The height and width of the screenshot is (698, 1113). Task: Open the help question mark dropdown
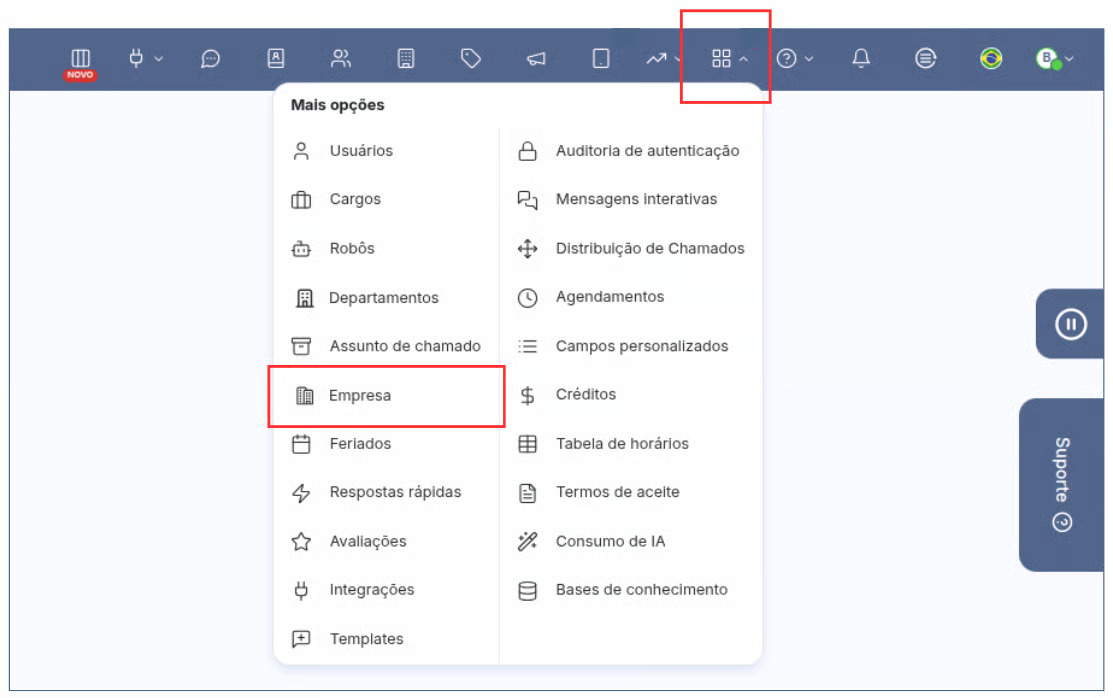click(794, 59)
